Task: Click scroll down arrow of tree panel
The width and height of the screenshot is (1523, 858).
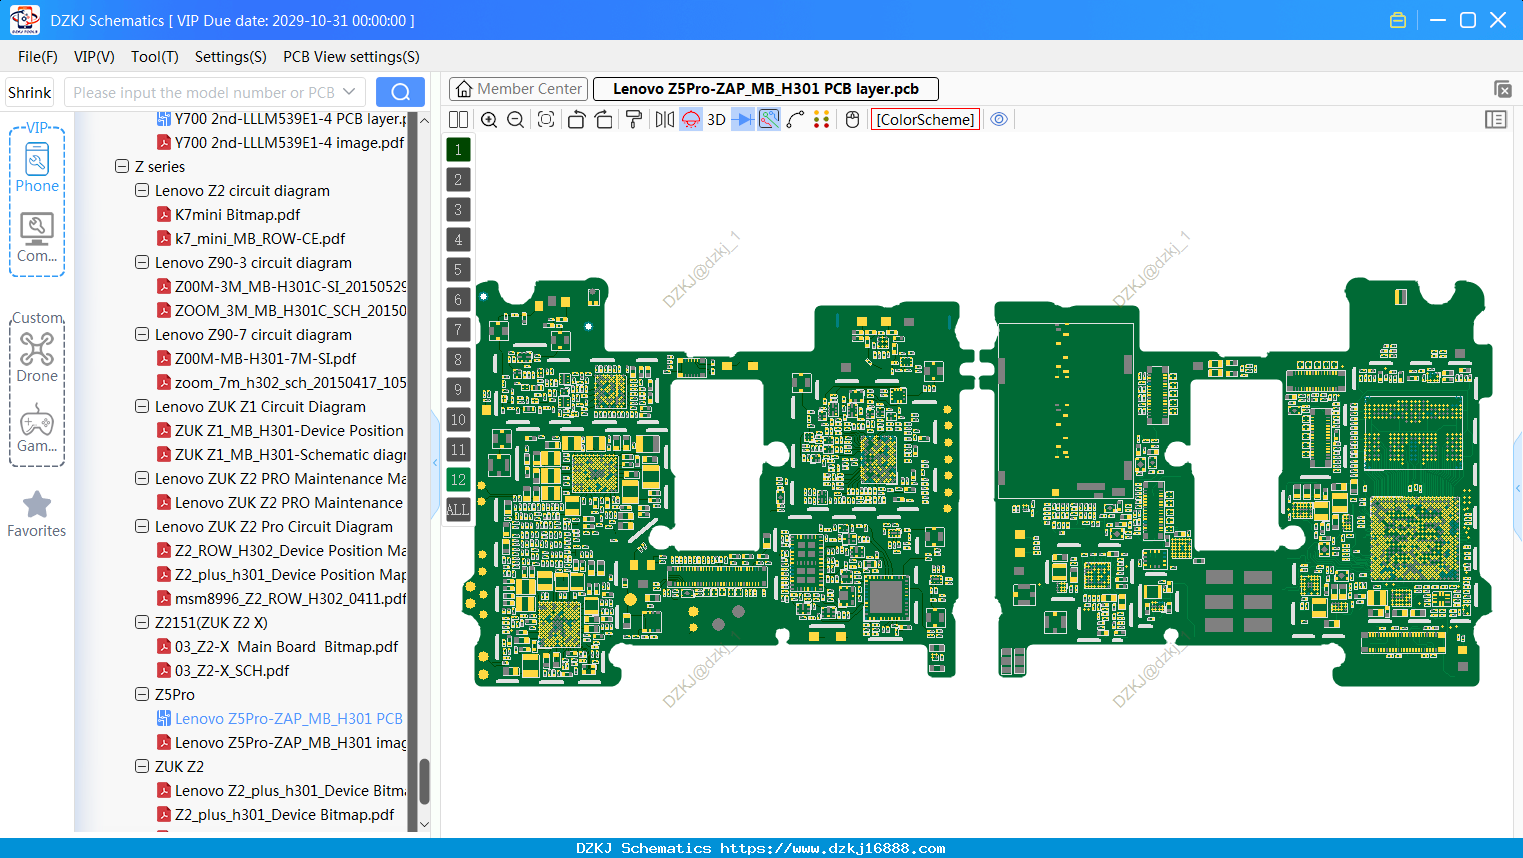Action: pos(424,824)
